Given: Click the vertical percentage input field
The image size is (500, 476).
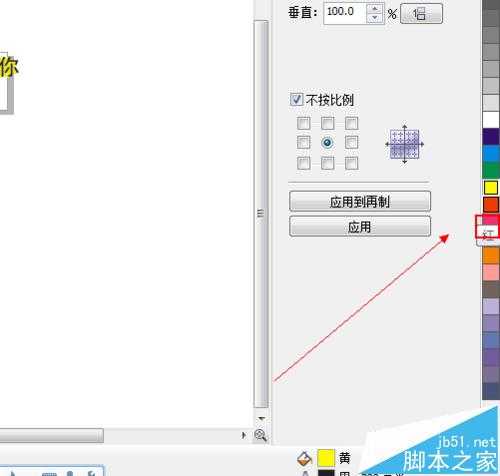Looking at the screenshot, I should pyautogui.click(x=345, y=13).
